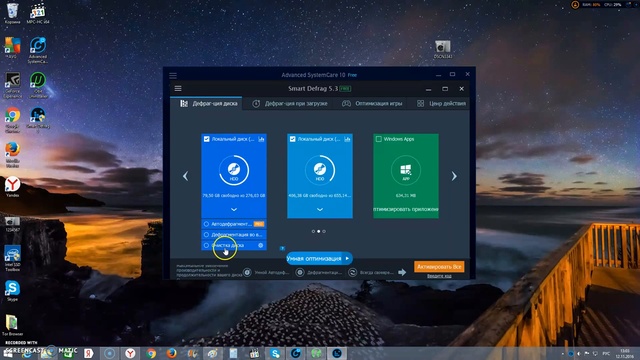This screenshot has width=640, height=360.
Task: Click Skype icon in taskbar
Action: click(275, 353)
